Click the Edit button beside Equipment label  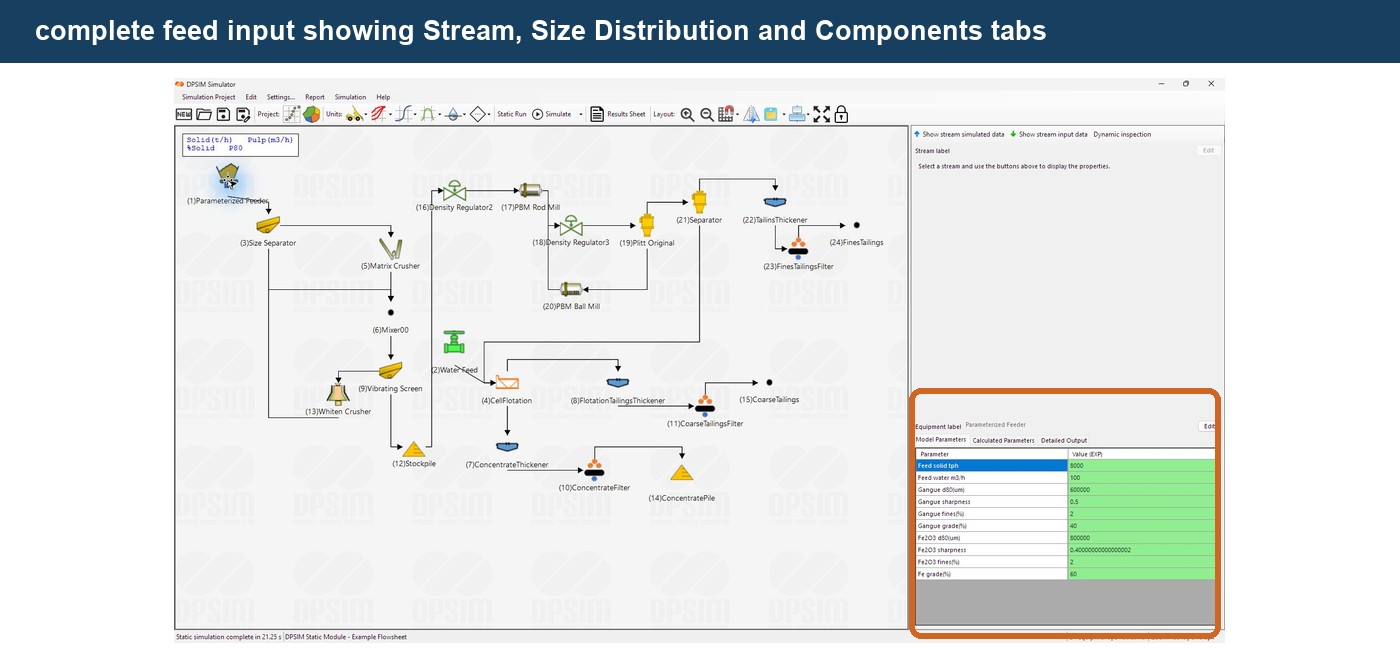(1208, 426)
